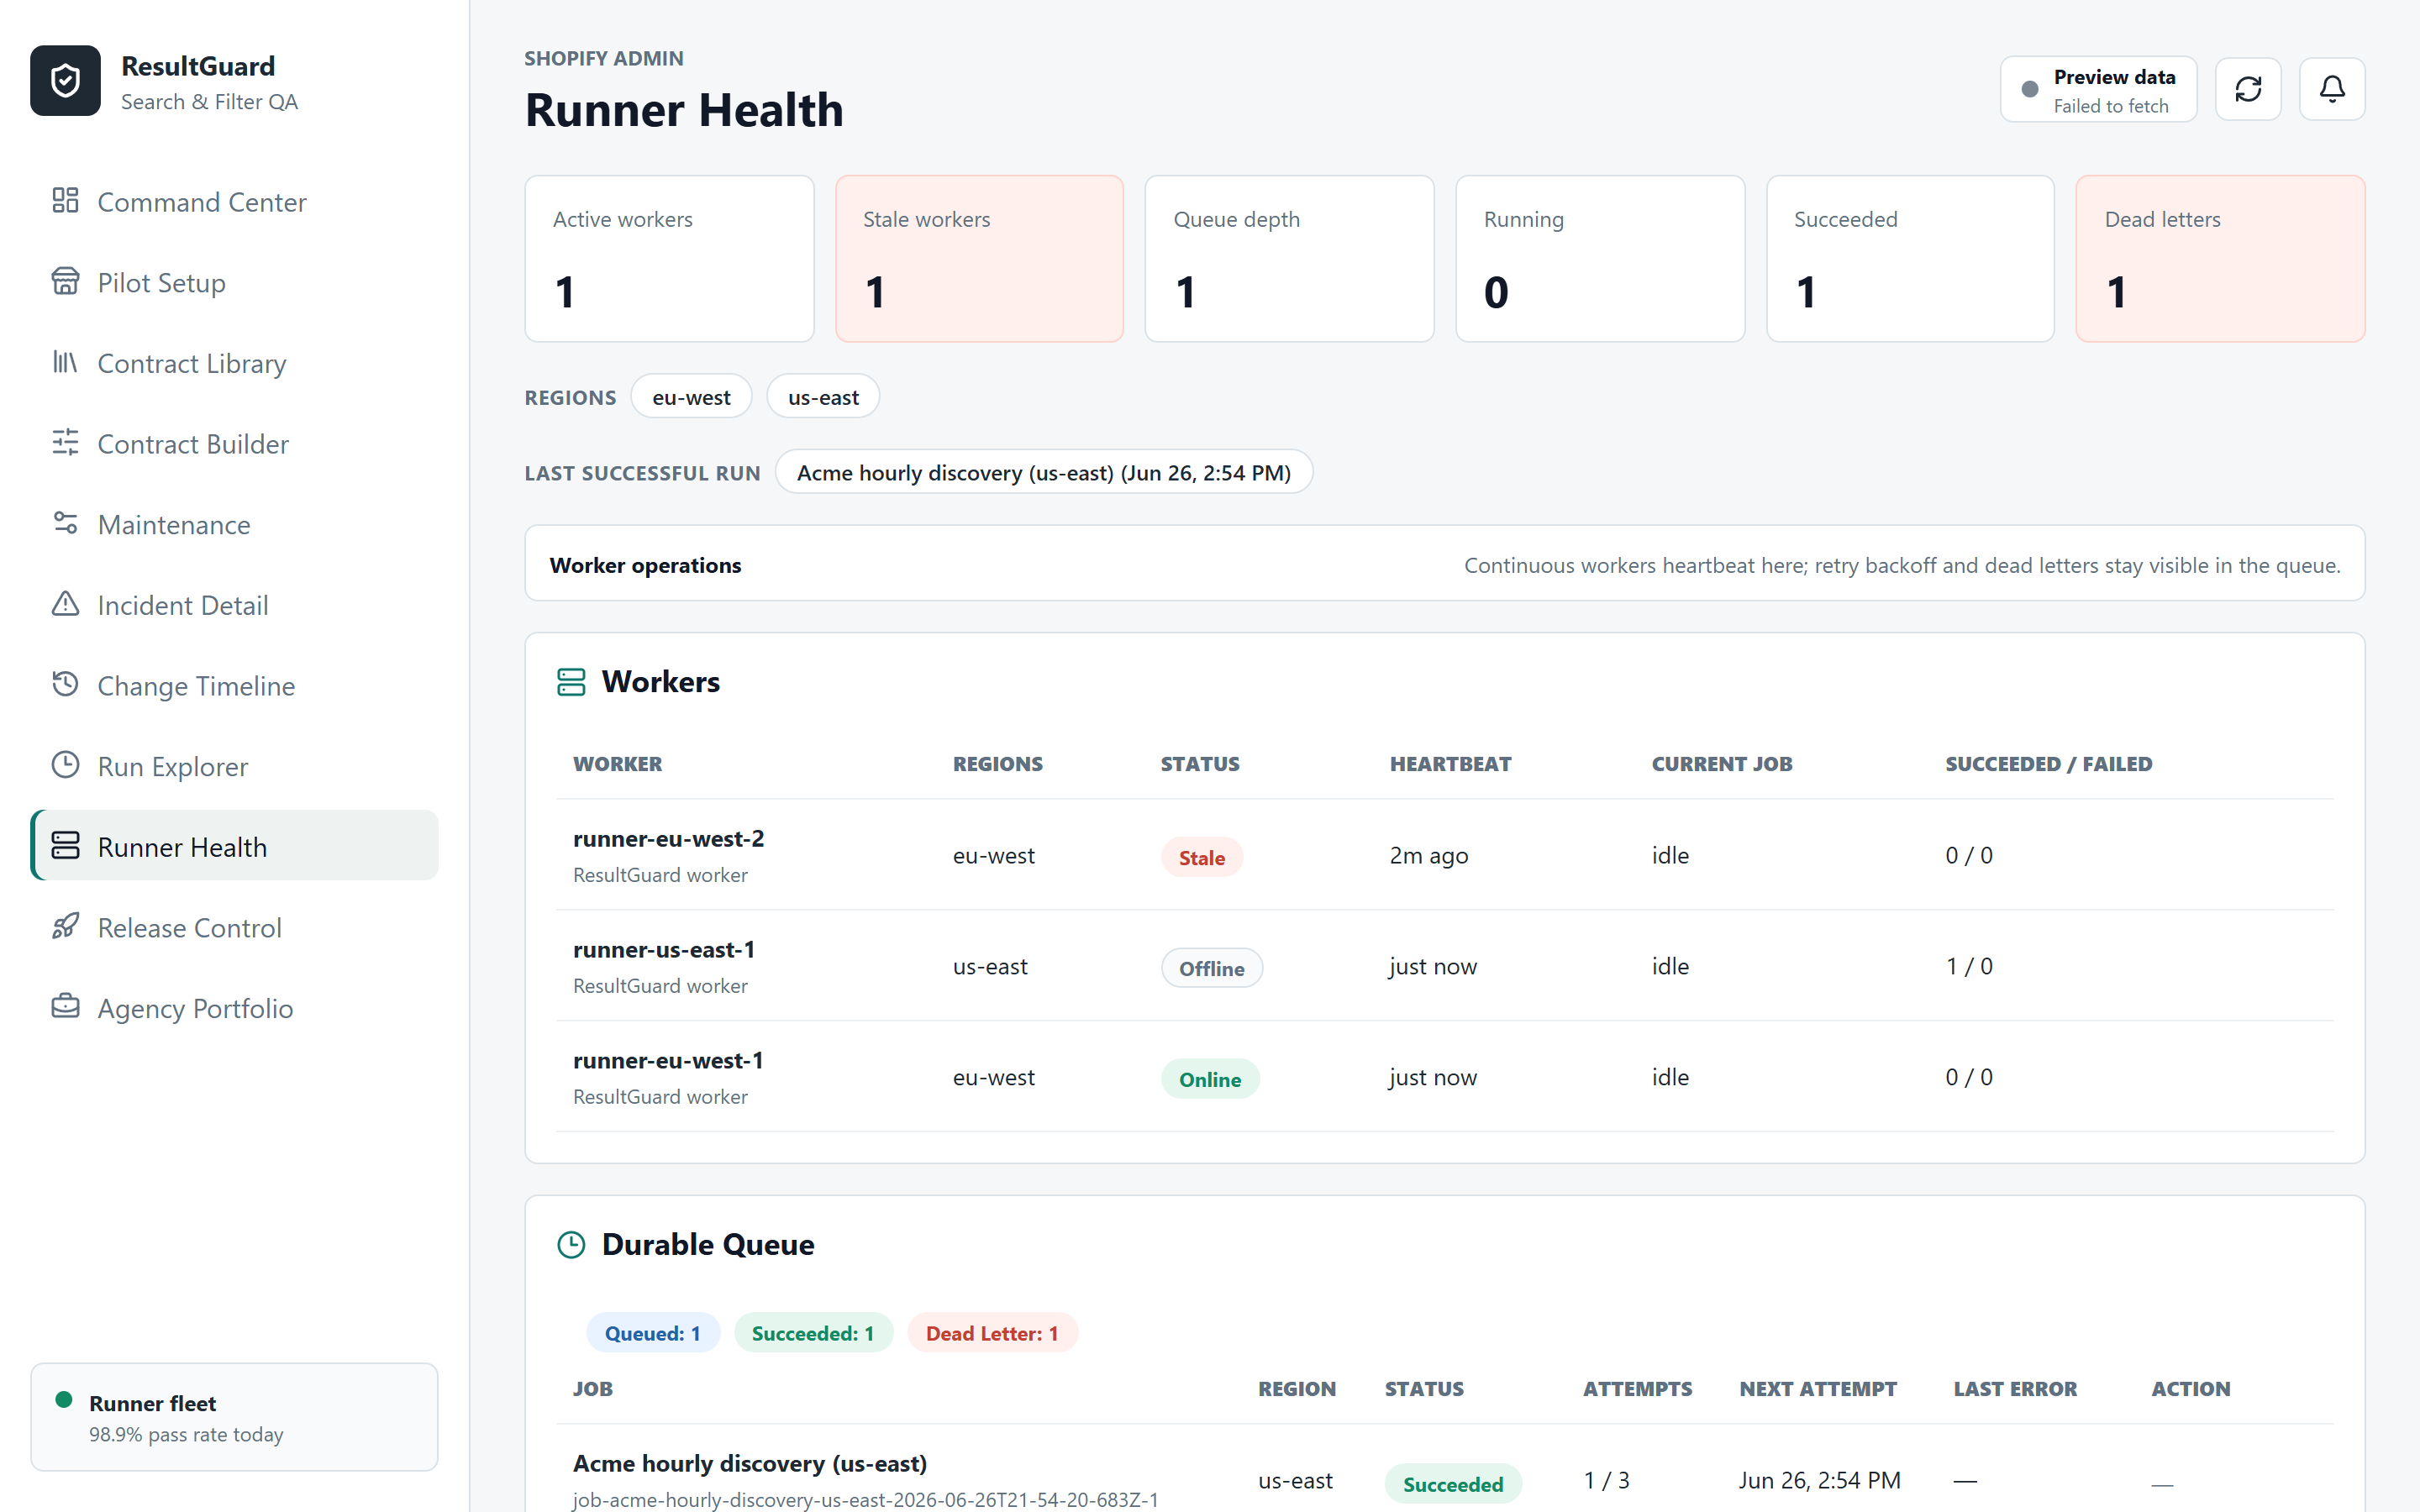This screenshot has width=2420, height=1512.
Task: Open Agency Portfolio
Action: coord(234,1008)
